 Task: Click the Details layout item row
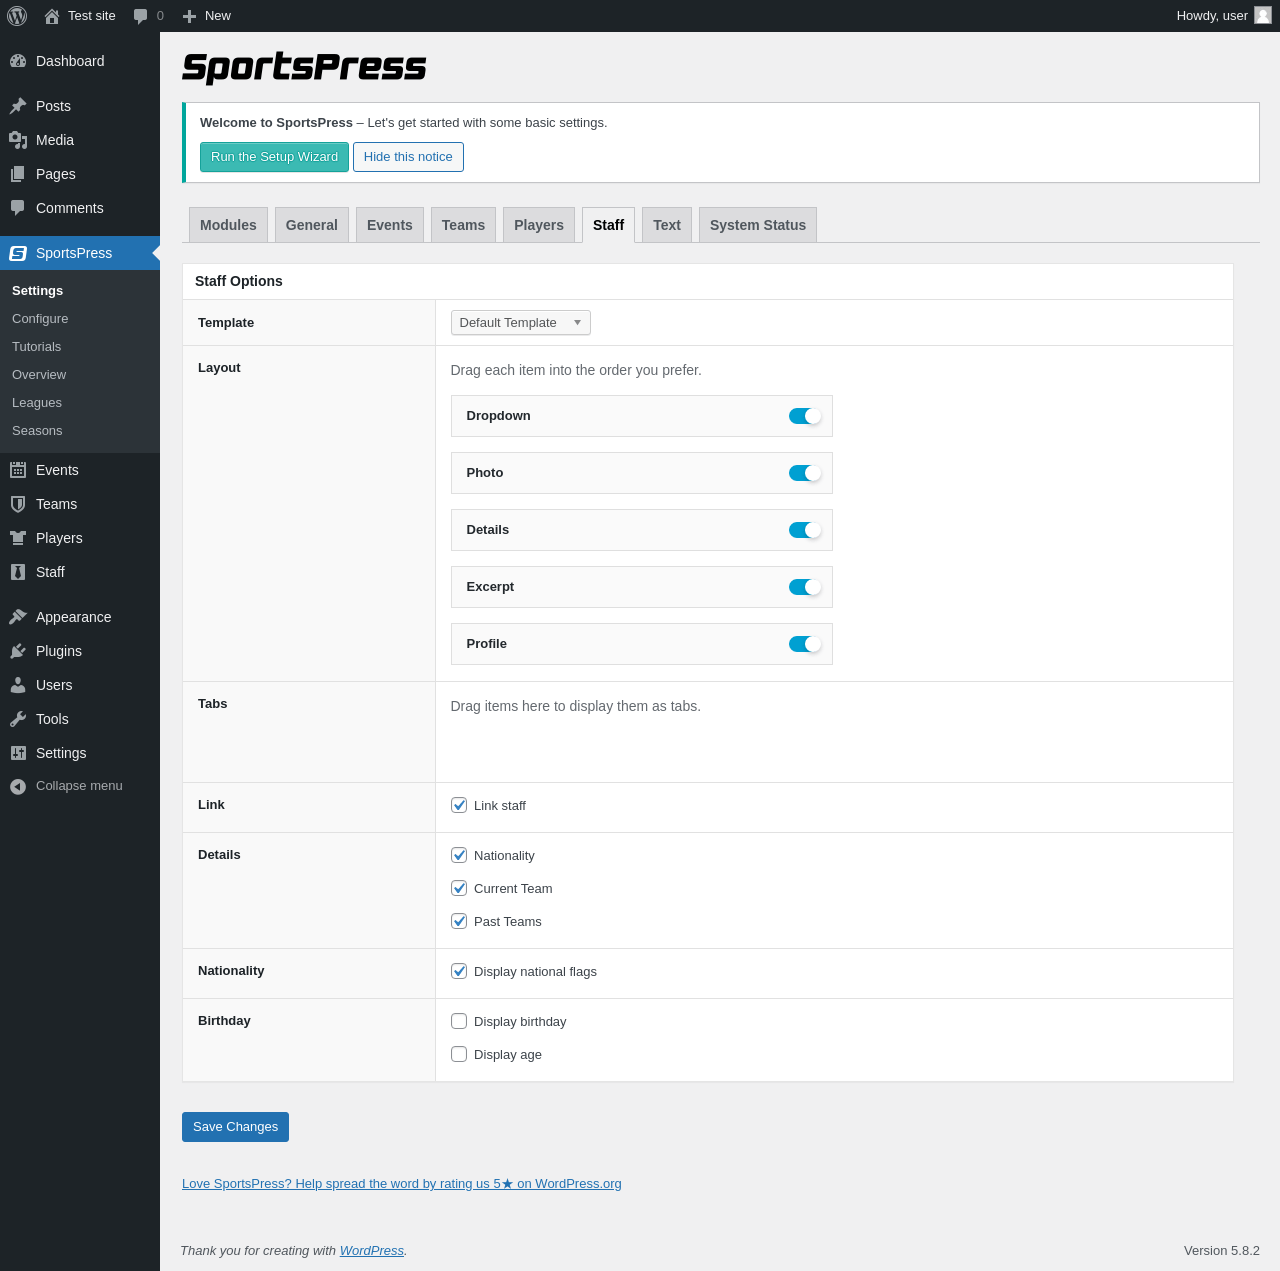[x=641, y=530]
